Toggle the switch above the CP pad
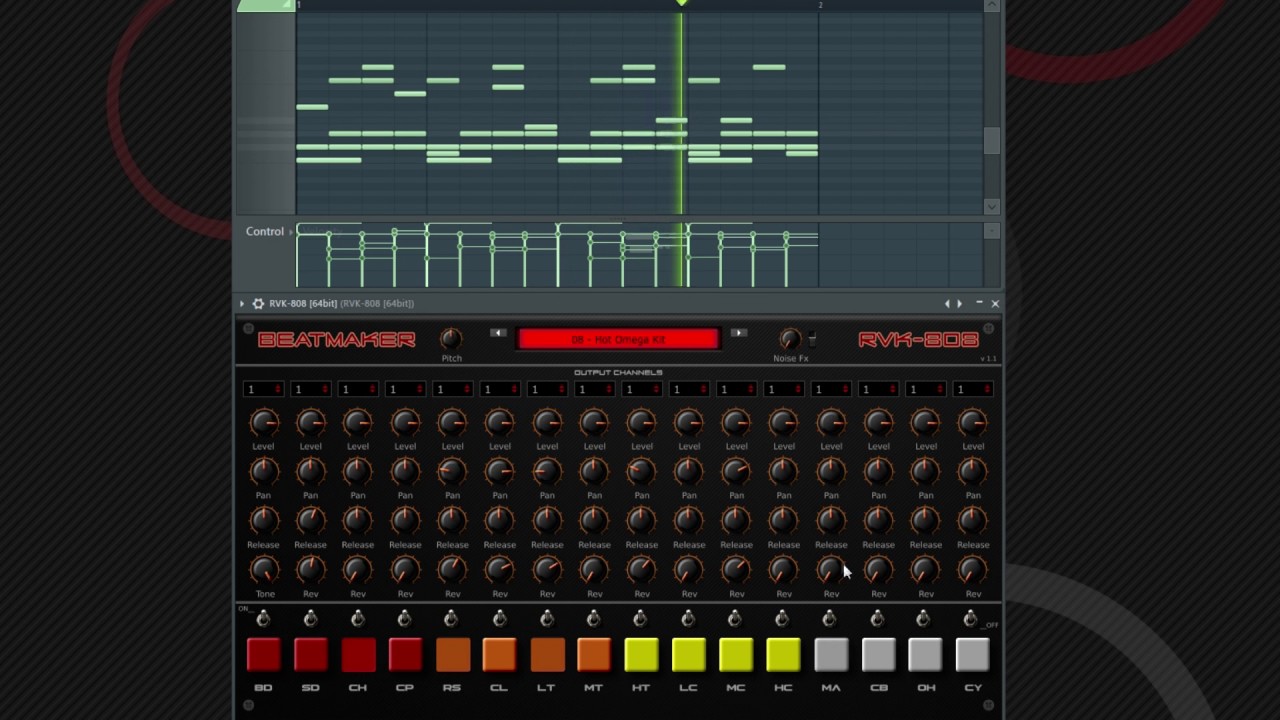 [x=404, y=619]
